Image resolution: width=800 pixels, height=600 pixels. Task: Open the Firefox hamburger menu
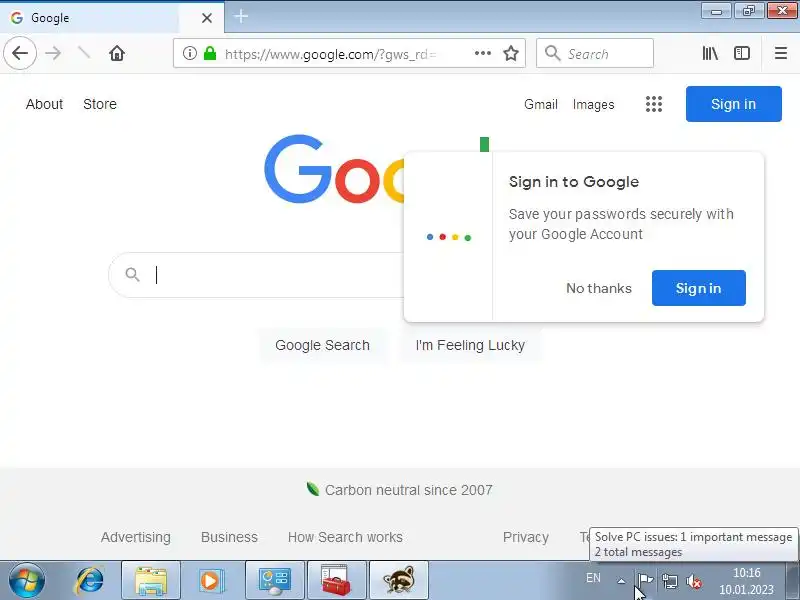pyautogui.click(x=781, y=53)
